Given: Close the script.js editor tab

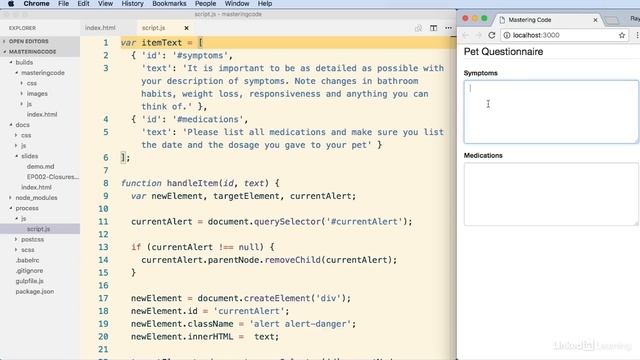Looking at the screenshot, I should coord(187,28).
